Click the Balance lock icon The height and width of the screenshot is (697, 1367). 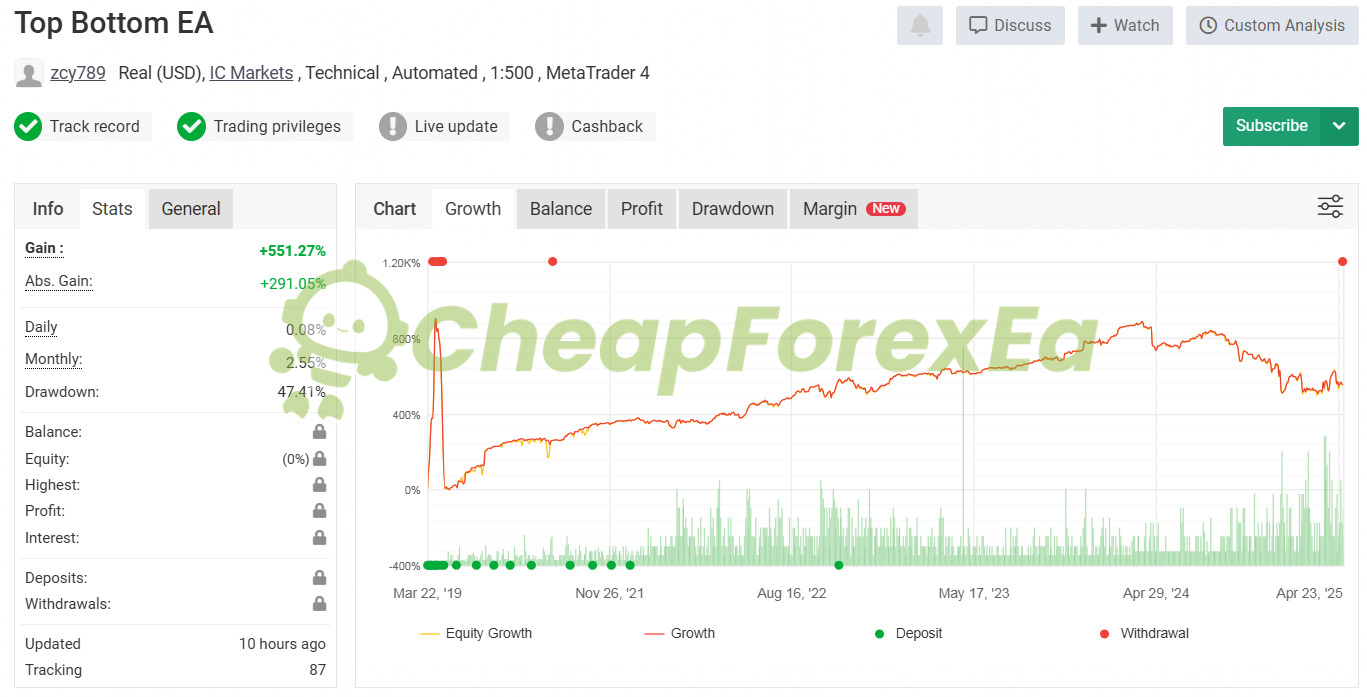tap(319, 432)
